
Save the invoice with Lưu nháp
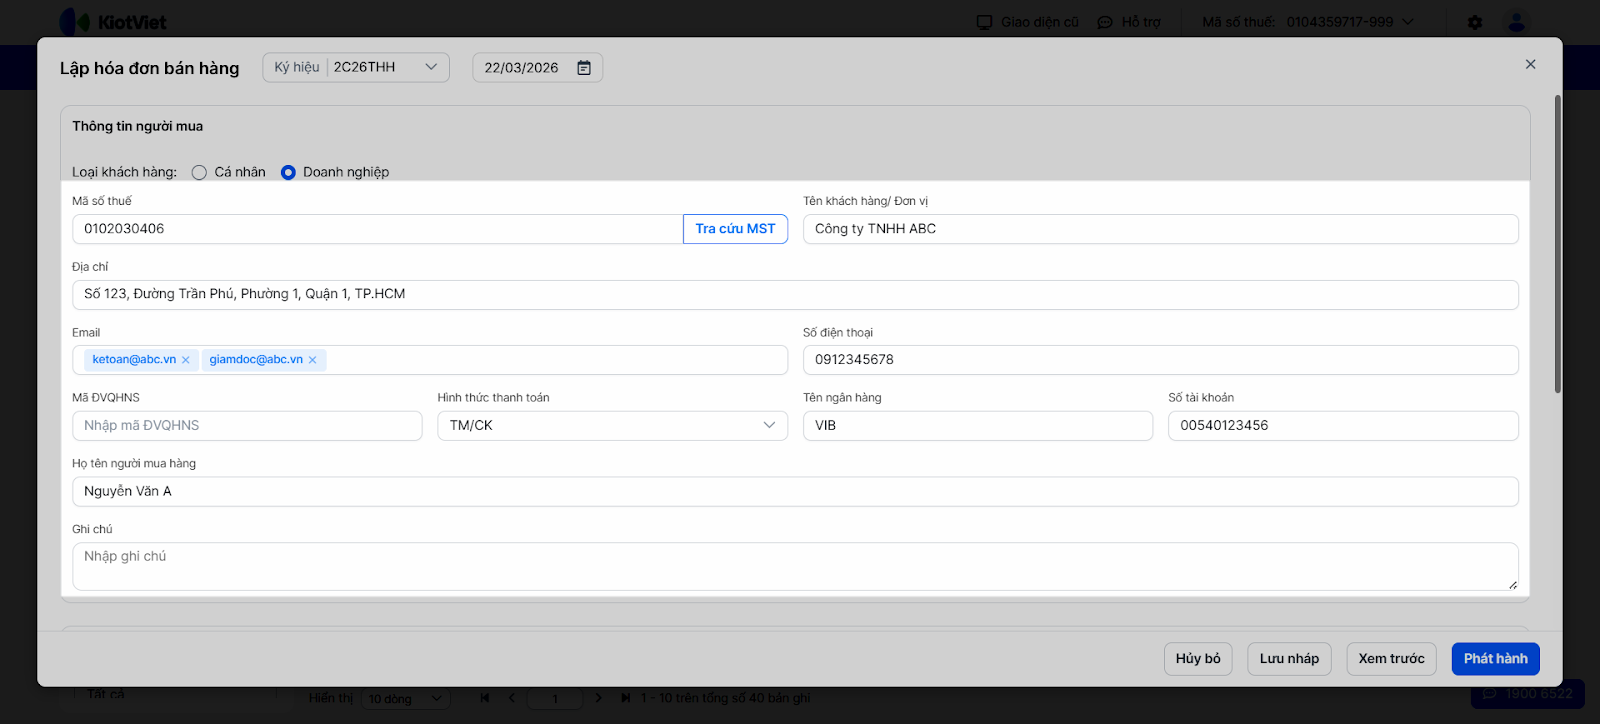pyautogui.click(x=1289, y=659)
